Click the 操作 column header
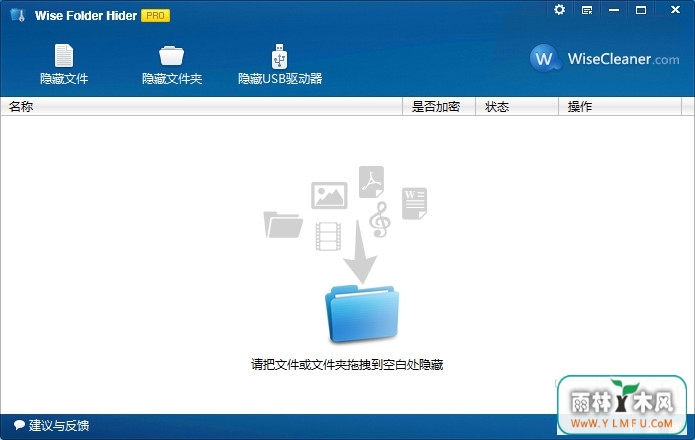 620,106
